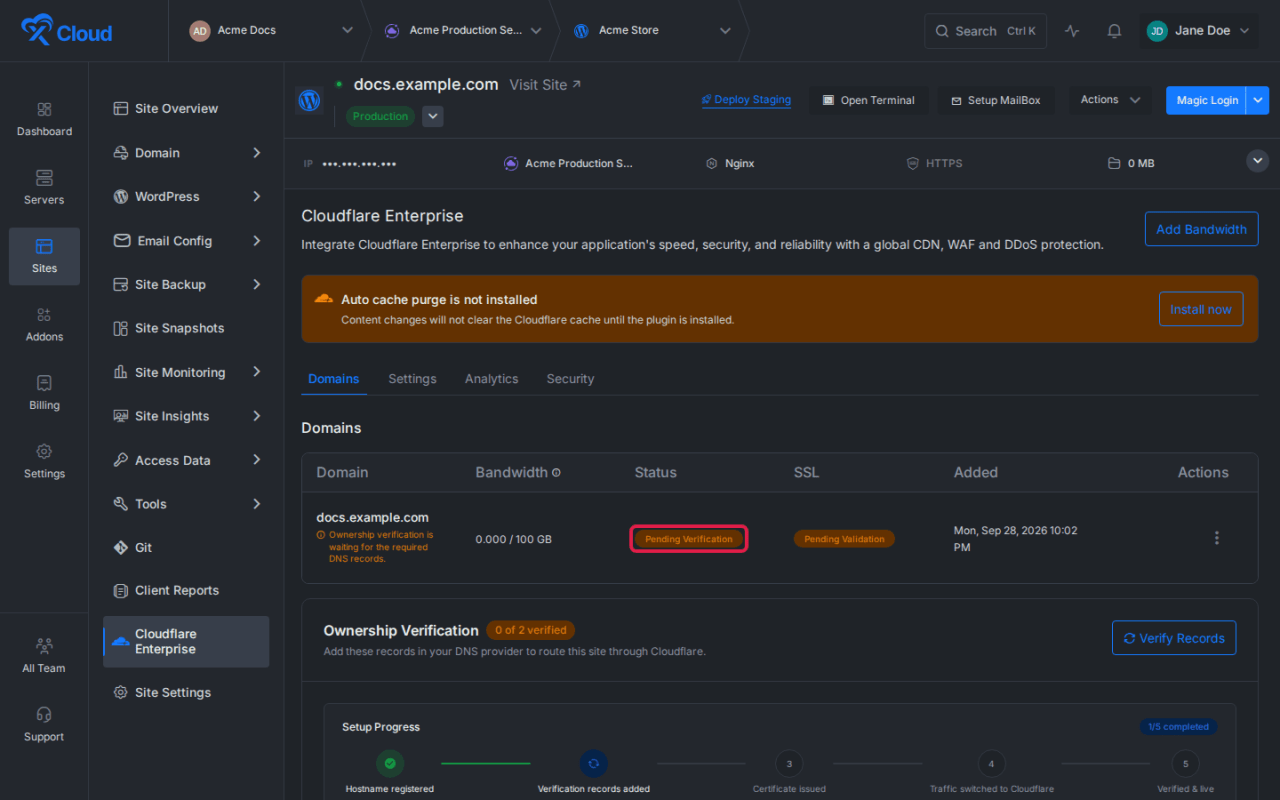This screenshot has width=1280, height=800.
Task: Click the activity pulse icon in header
Action: pyautogui.click(x=1072, y=31)
